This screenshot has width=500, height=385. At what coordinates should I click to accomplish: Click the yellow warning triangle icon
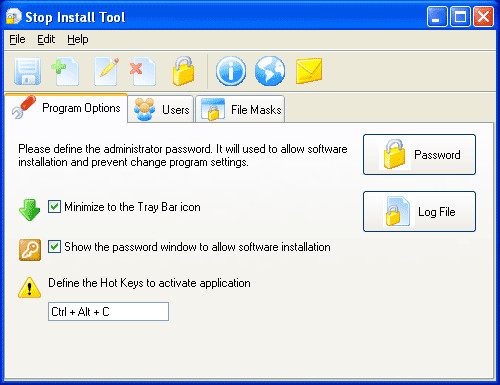click(29, 287)
